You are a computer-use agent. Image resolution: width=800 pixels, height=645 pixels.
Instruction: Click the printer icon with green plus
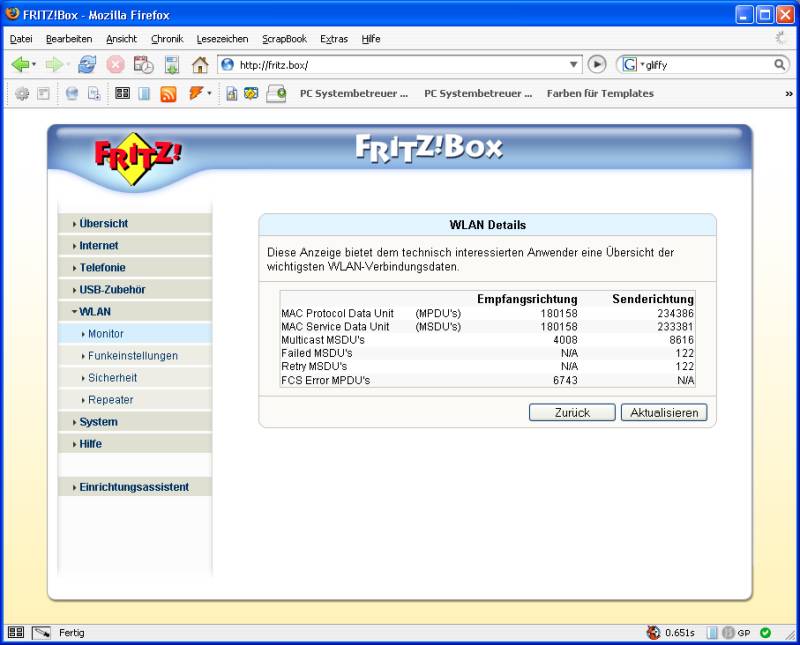(277, 94)
